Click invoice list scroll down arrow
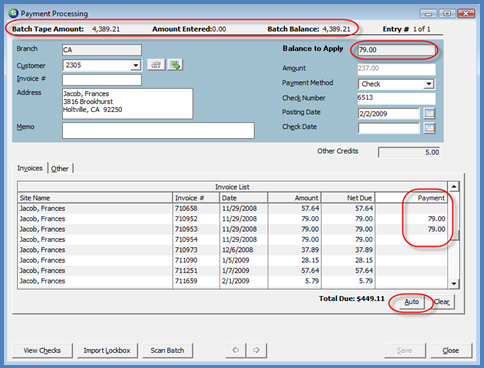This screenshot has height=368, width=484. [x=454, y=284]
